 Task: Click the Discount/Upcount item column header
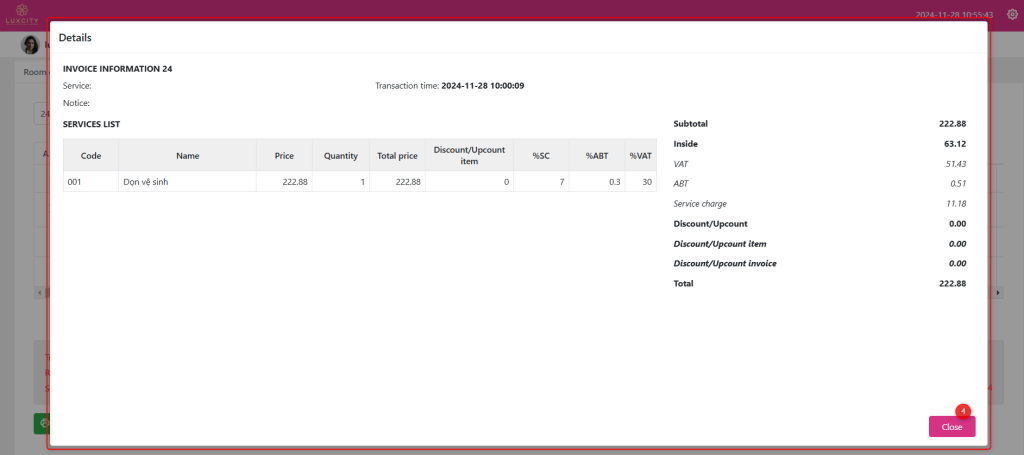pos(469,155)
